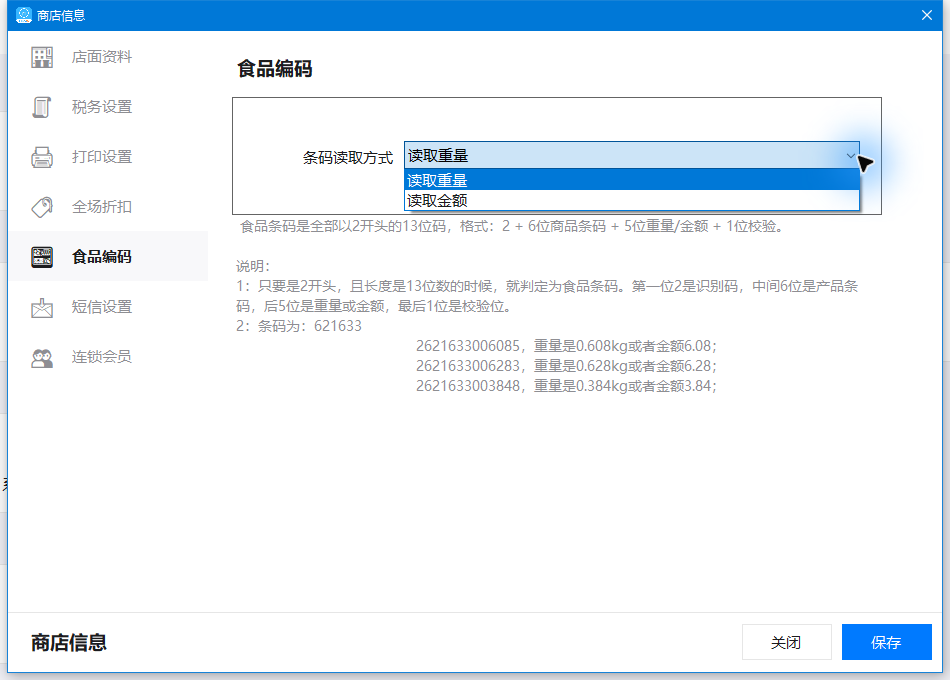Click the 条码读取方式 label
The image size is (950, 680).
348,158
